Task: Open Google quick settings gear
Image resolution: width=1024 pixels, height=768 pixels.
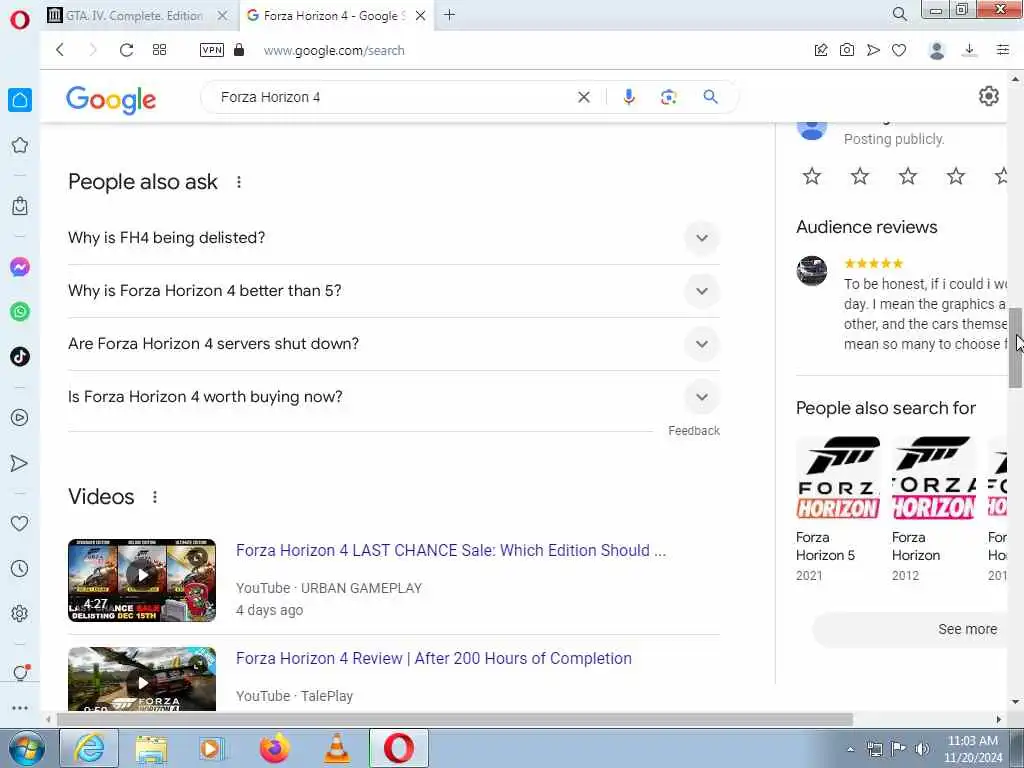Action: (x=989, y=96)
